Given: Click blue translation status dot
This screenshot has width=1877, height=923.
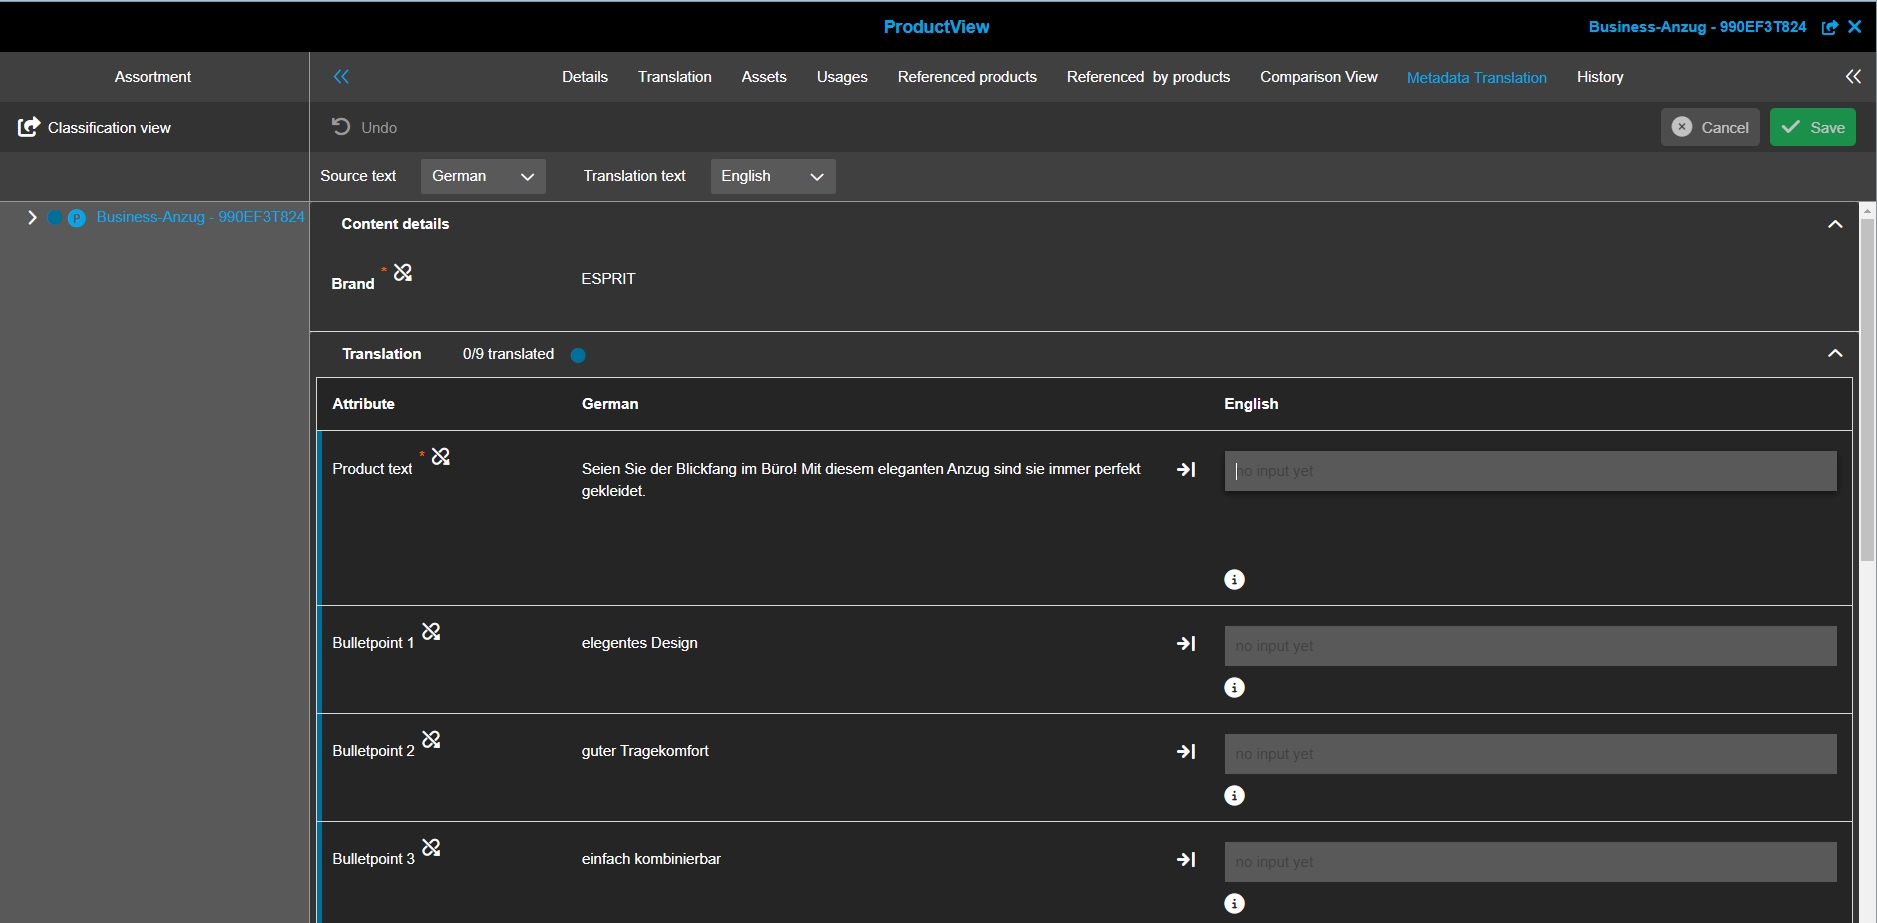Looking at the screenshot, I should point(578,355).
